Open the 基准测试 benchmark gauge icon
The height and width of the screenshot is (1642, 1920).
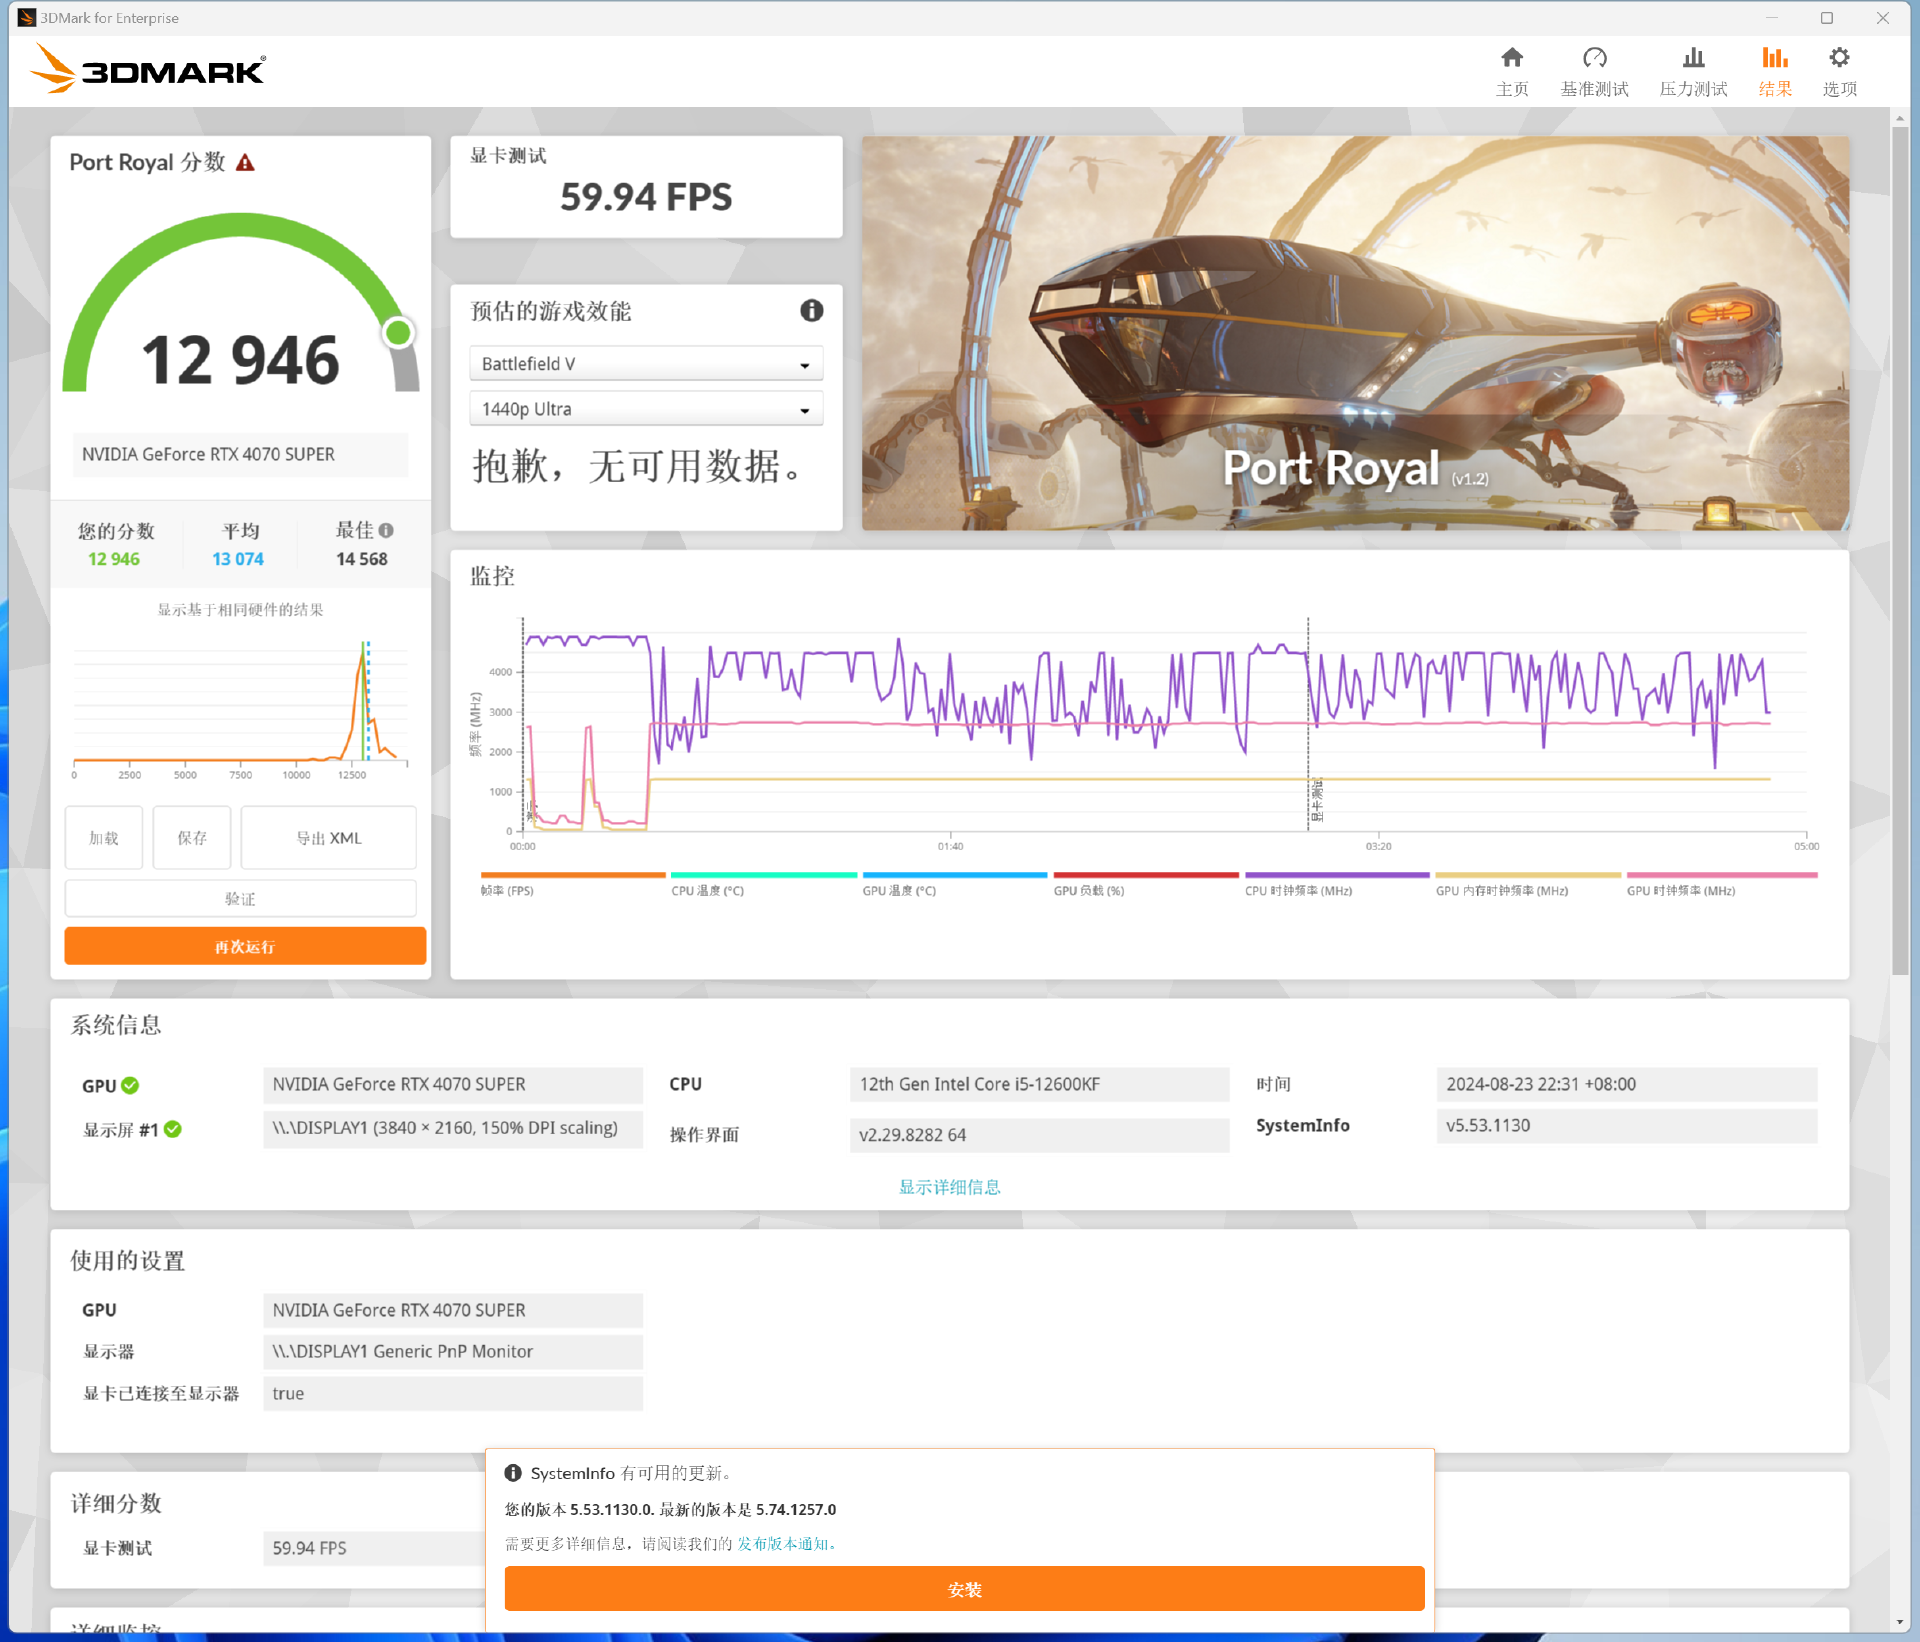coord(1595,58)
